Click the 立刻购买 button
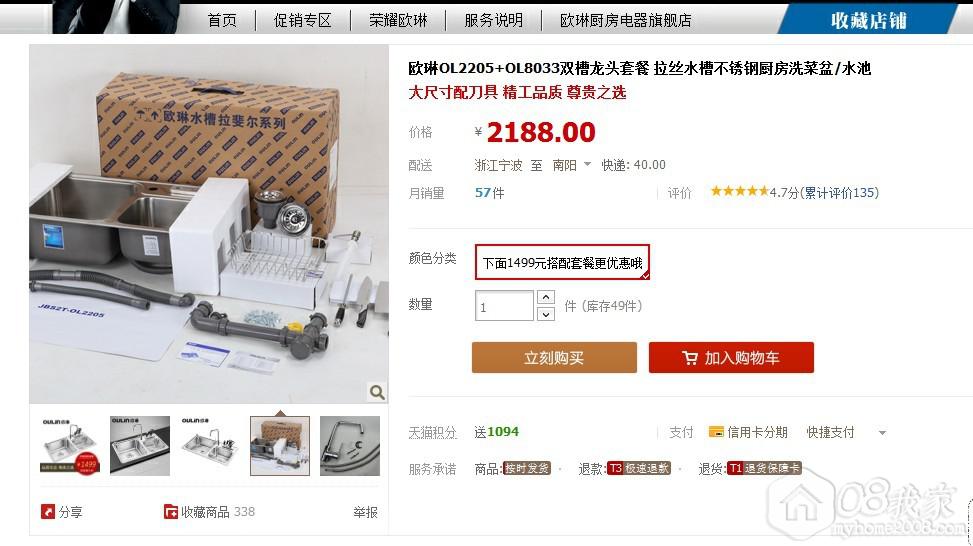973x546 pixels. click(x=554, y=357)
